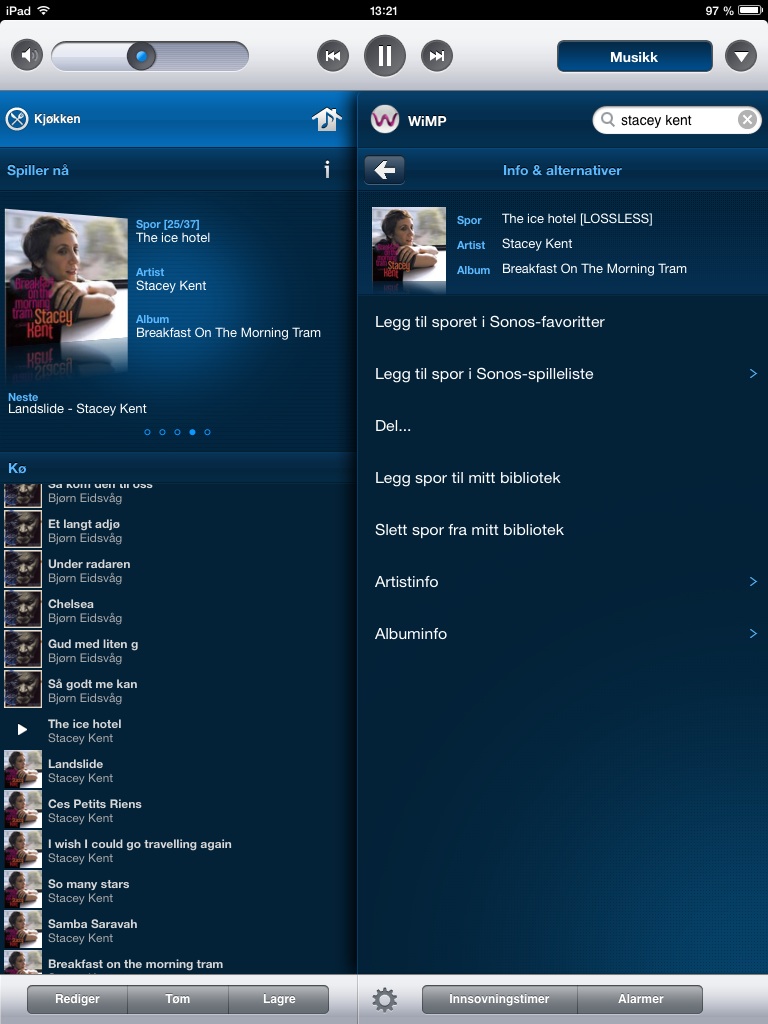
Task: Select the first page indicator dot
Action: (147, 432)
